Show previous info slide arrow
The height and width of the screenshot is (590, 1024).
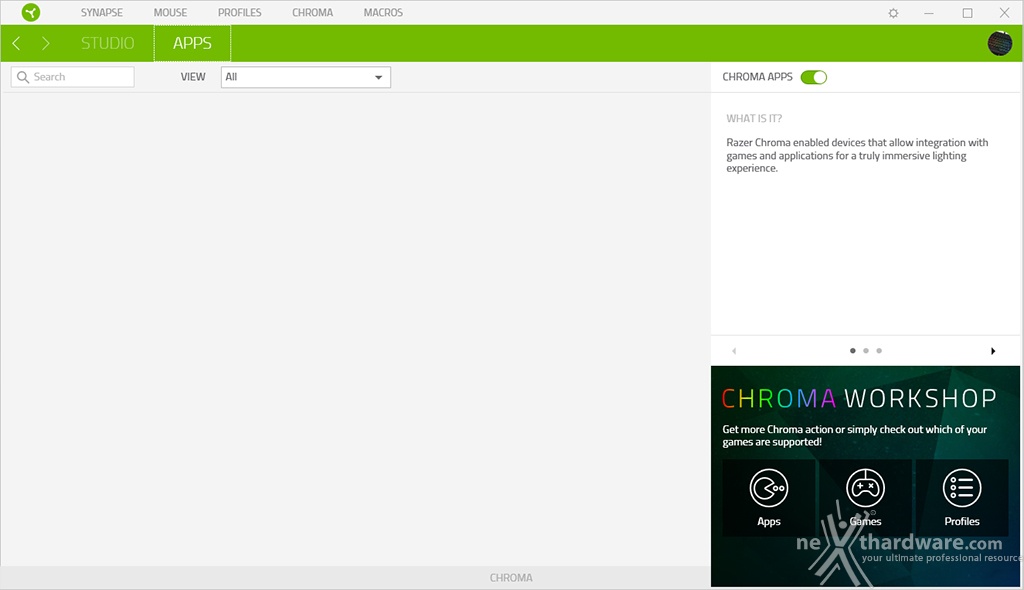click(x=735, y=351)
